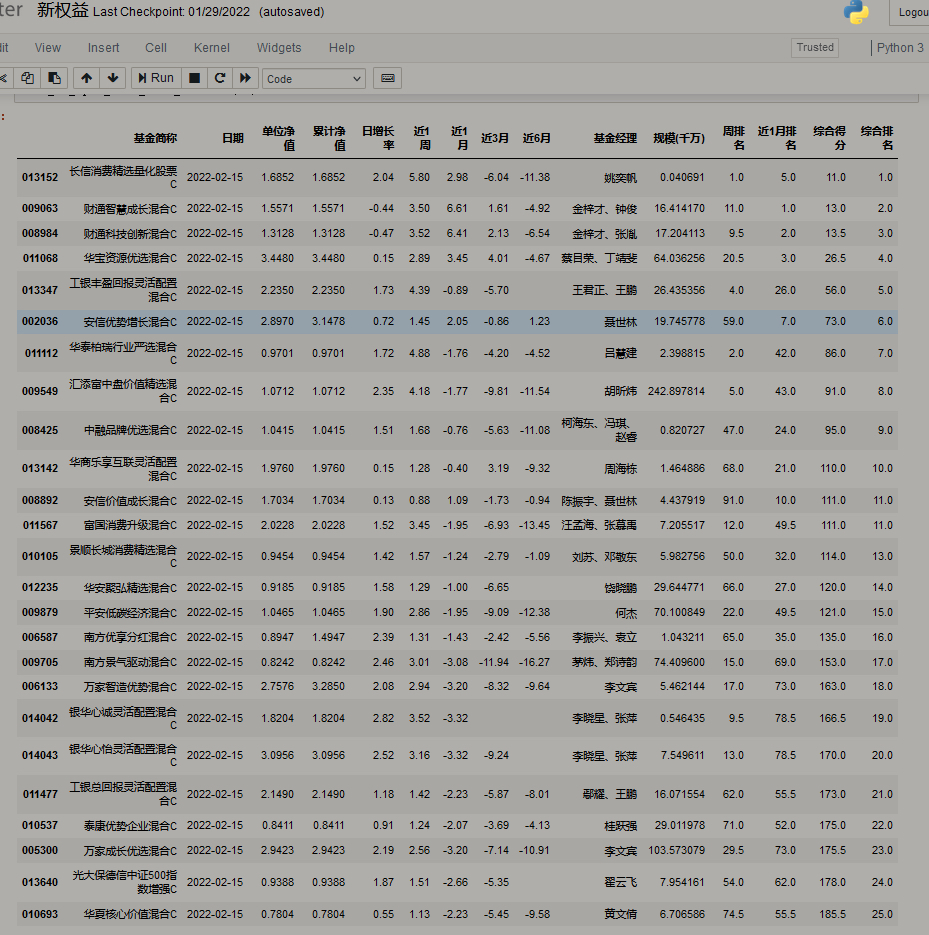
Task: Open the Insert menu
Action: [x=103, y=47]
